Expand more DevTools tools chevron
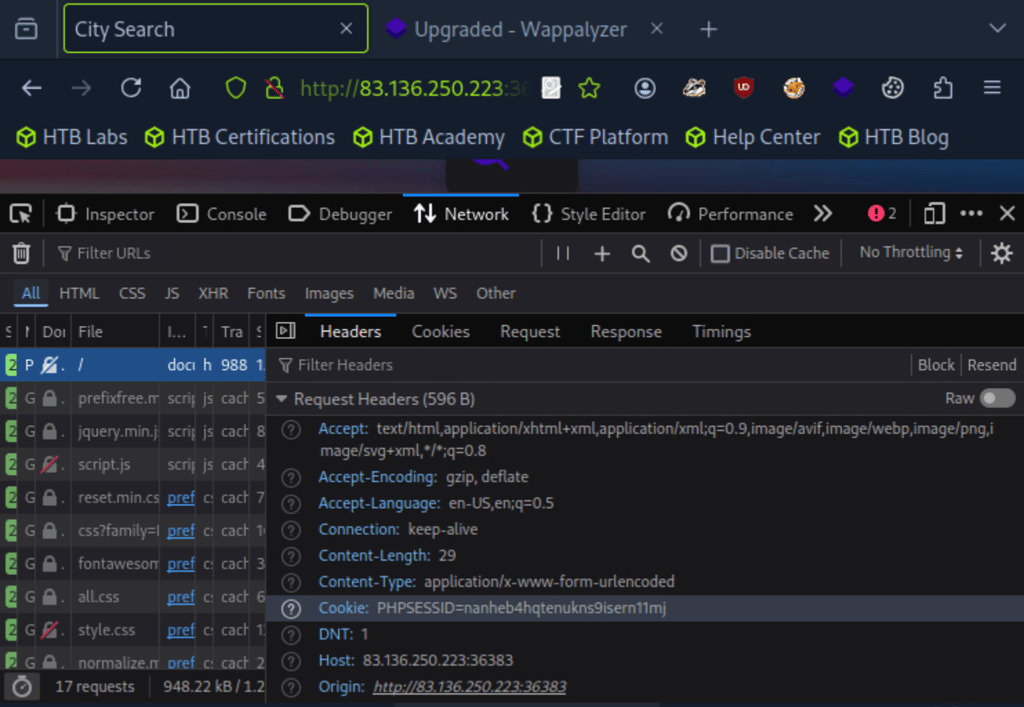Image resolution: width=1024 pixels, height=707 pixels. pyautogui.click(x=823, y=213)
